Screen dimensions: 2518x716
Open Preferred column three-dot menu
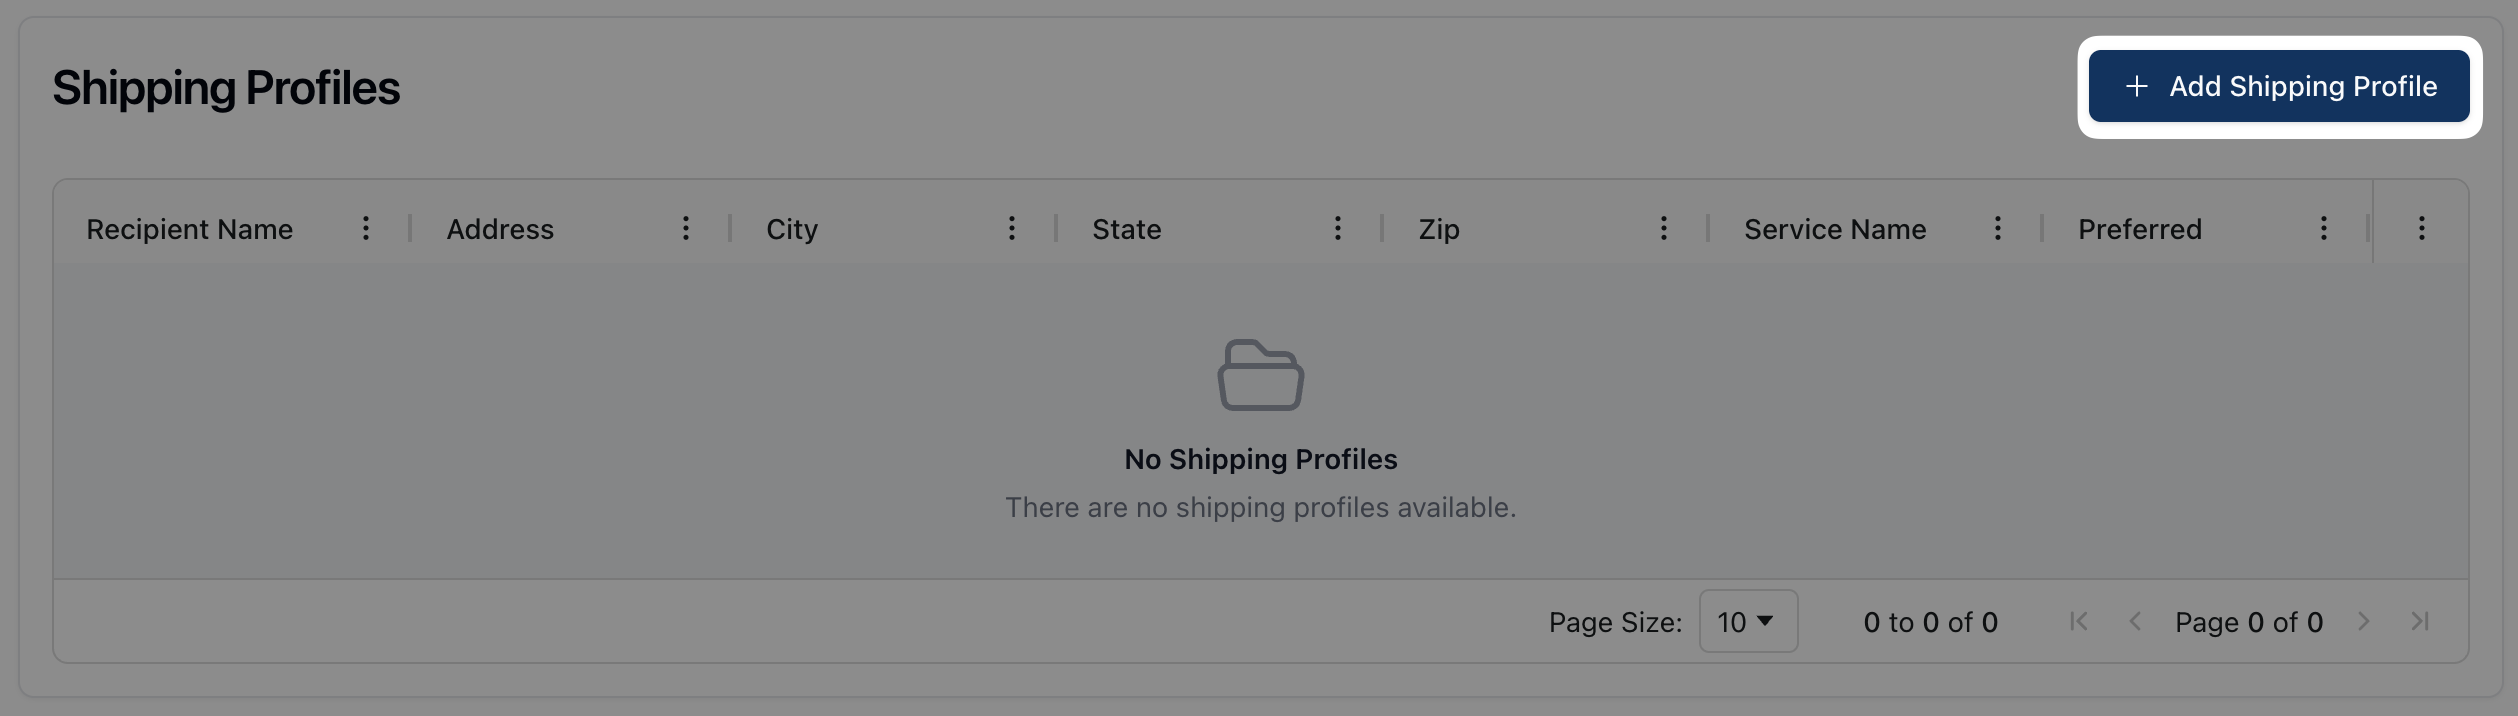coord(2324,229)
